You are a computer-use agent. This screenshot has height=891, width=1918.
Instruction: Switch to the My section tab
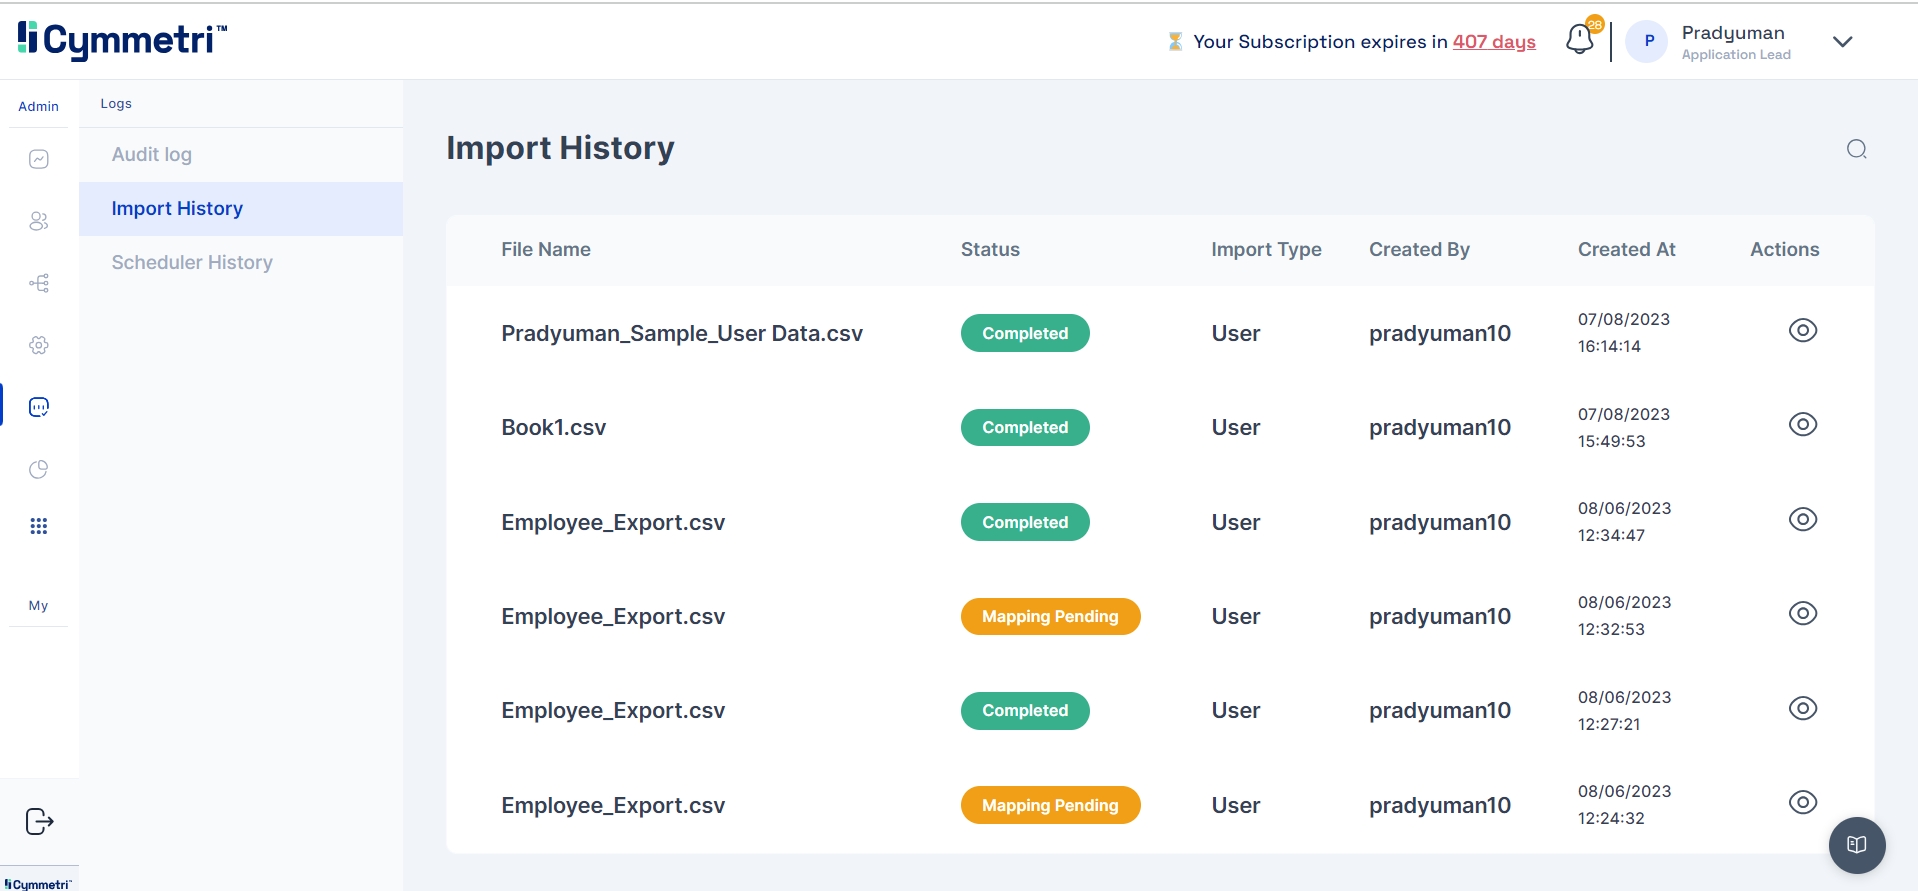pyautogui.click(x=38, y=605)
